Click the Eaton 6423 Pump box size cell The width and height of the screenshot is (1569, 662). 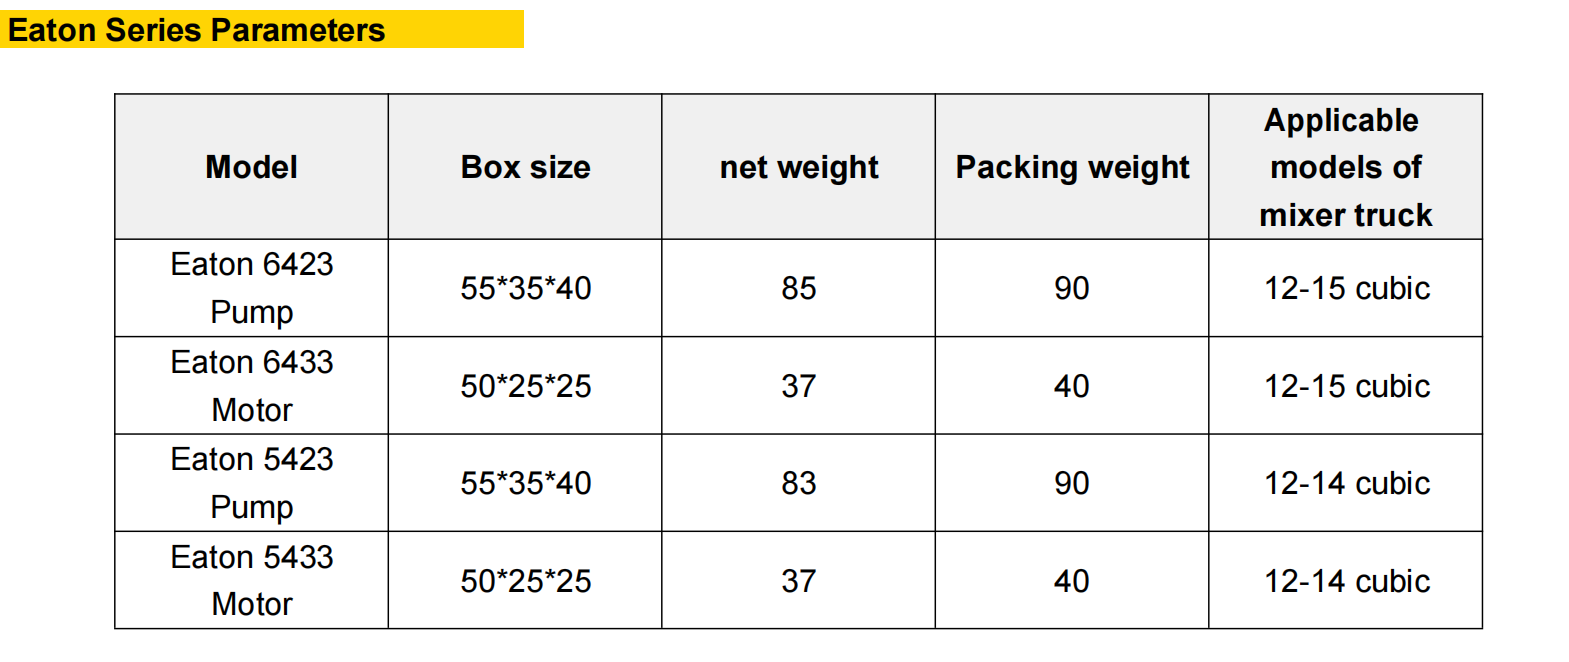(x=525, y=288)
